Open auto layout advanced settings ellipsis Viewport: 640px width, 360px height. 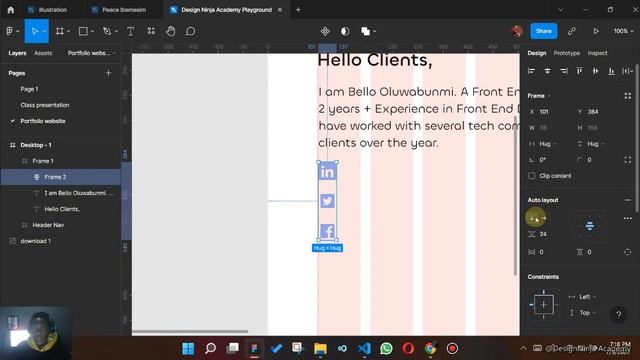[627, 219]
